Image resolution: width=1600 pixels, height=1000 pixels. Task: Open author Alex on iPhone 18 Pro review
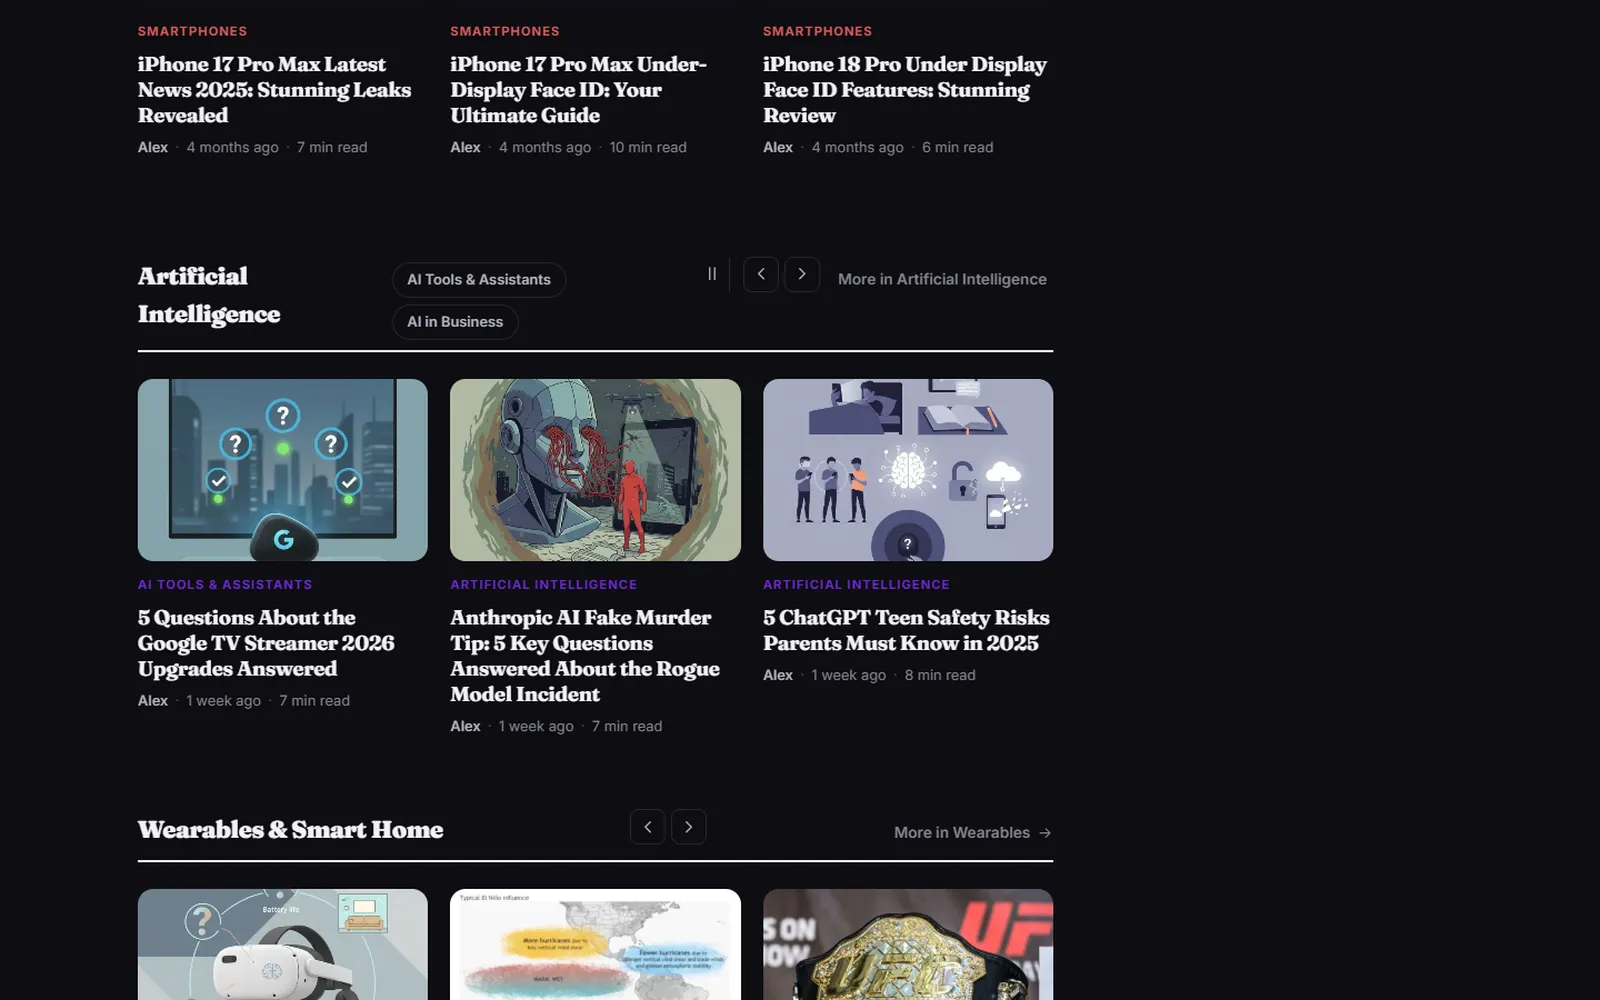click(x=778, y=147)
